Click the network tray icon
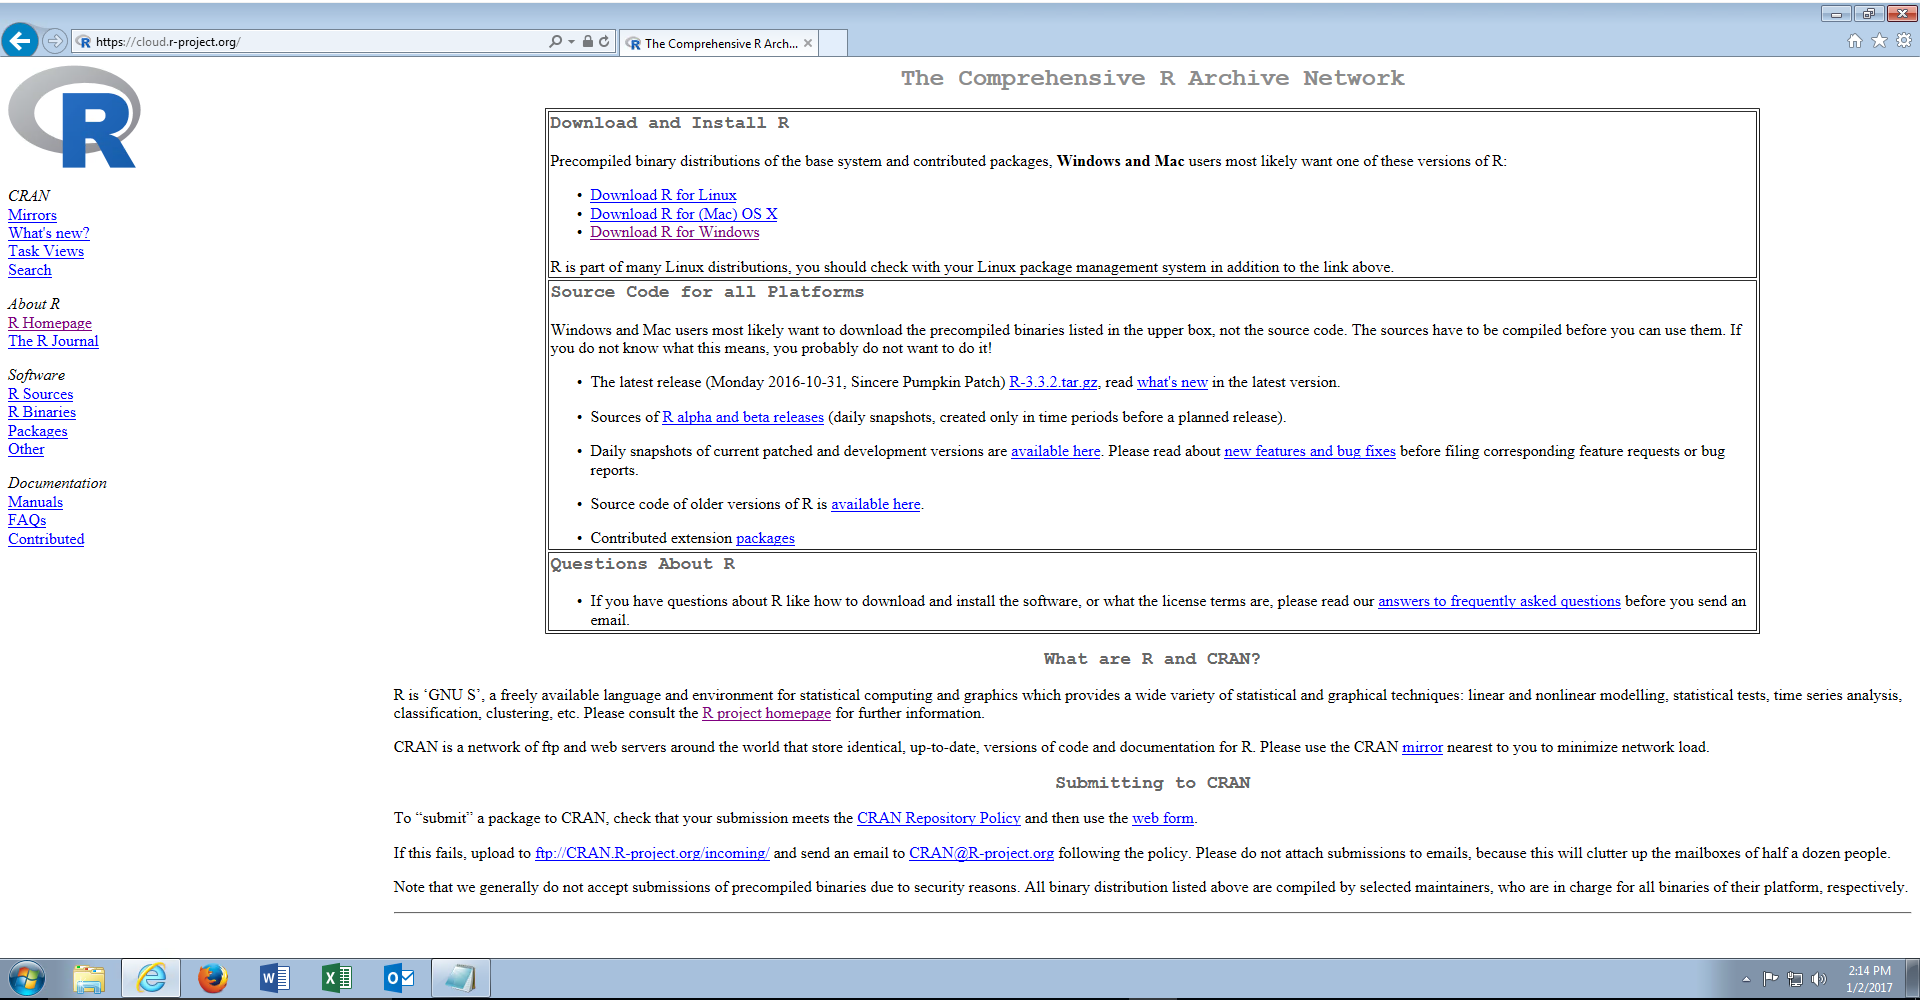Screen dimensions: 1920x1000 pos(1795,979)
